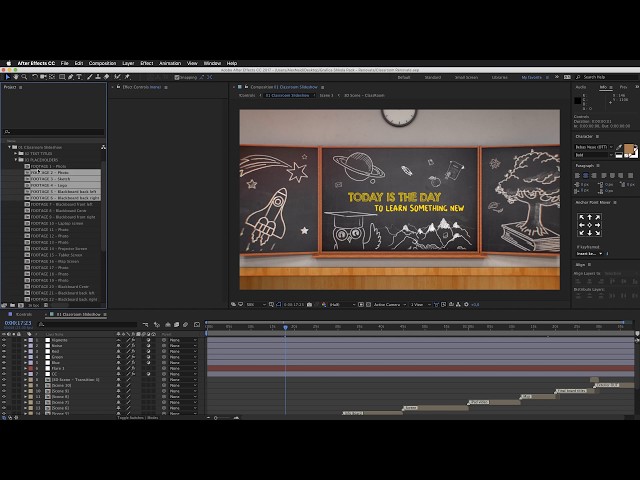The image size is (640, 480).
Task: Hide the Red layer with eye icon
Action: (x=4, y=351)
